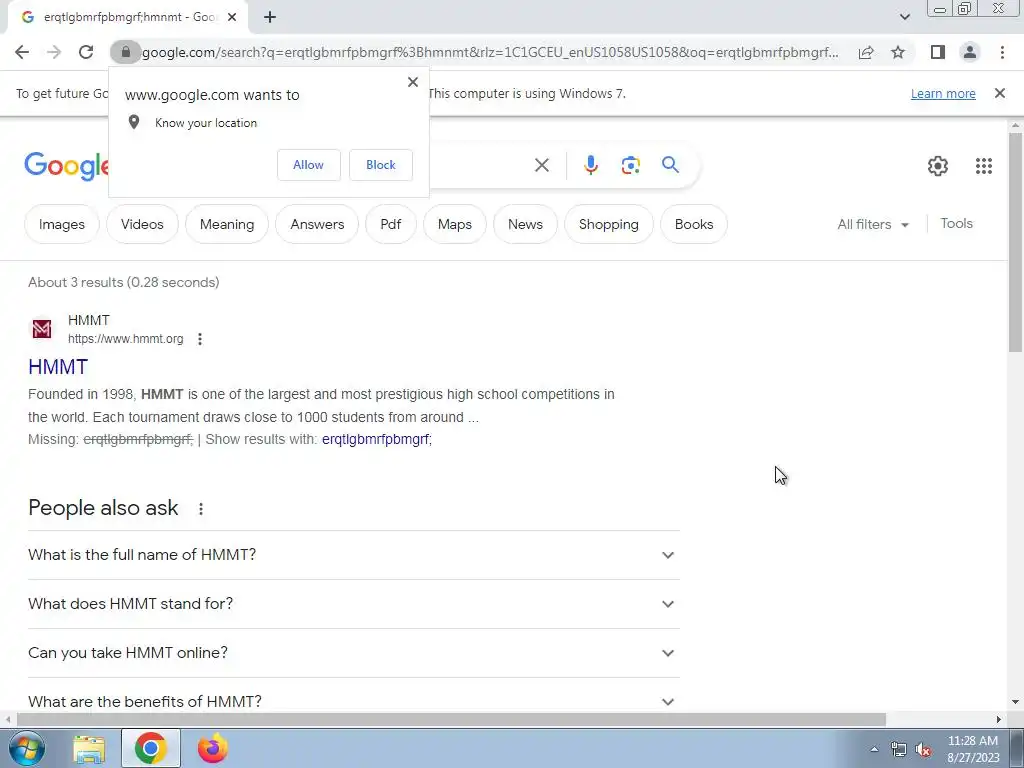The width and height of the screenshot is (1024, 768).
Task: Open the All filters dropdown
Action: pyautogui.click(x=872, y=224)
